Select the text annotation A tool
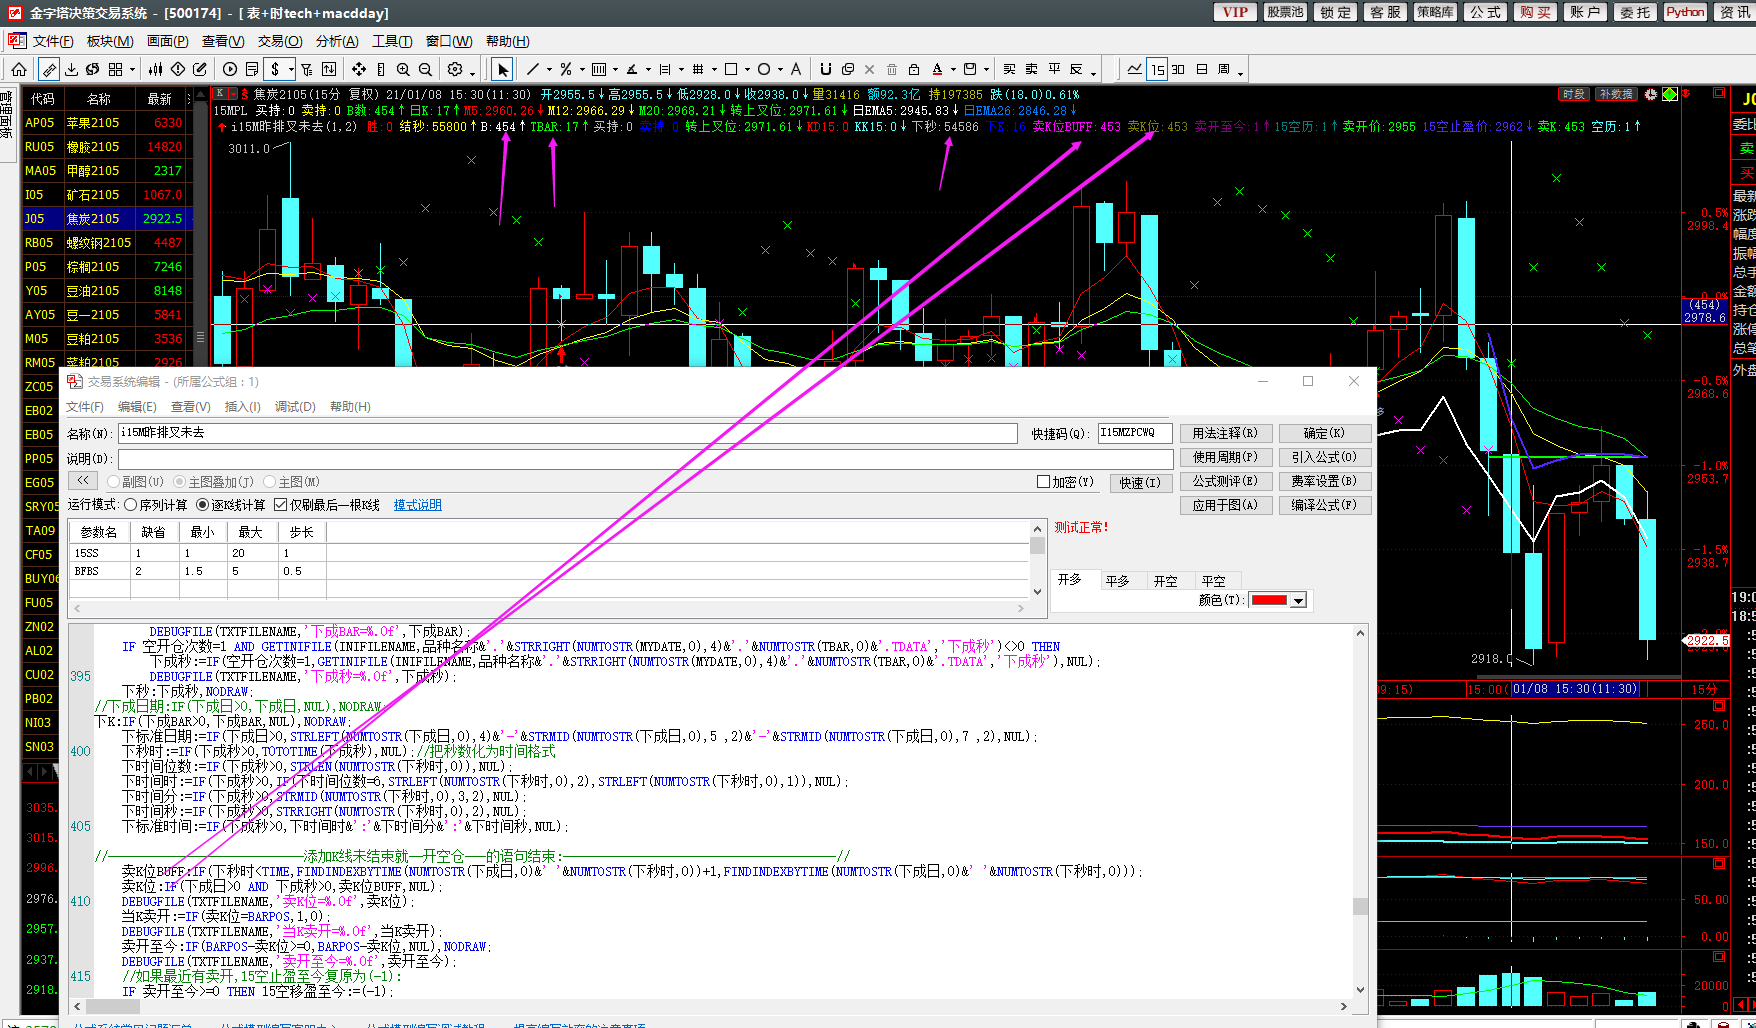The image size is (1756, 1028). 796,69
